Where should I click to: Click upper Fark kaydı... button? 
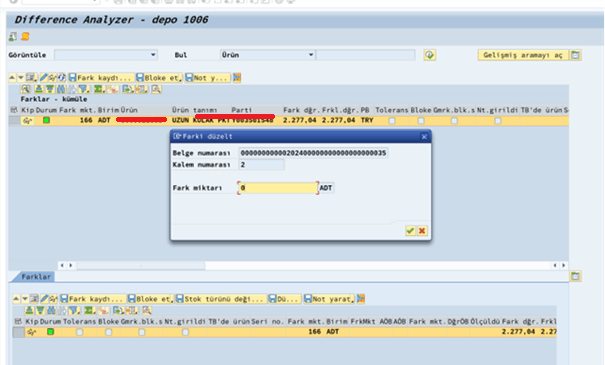pyautogui.click(x=101, y=78)
